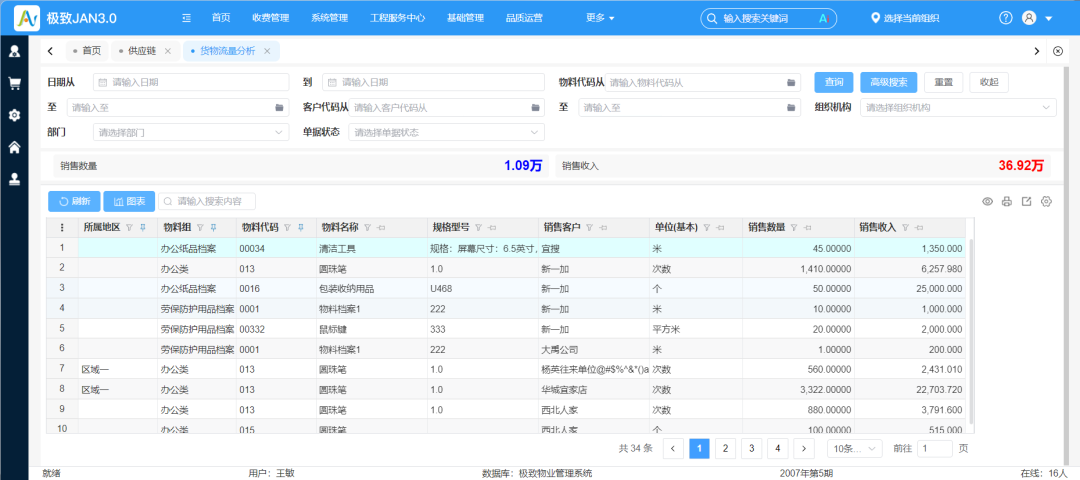Click the AI icon in search box
The height and width of the screenshot is (480, 1080).
coord(822,19)
